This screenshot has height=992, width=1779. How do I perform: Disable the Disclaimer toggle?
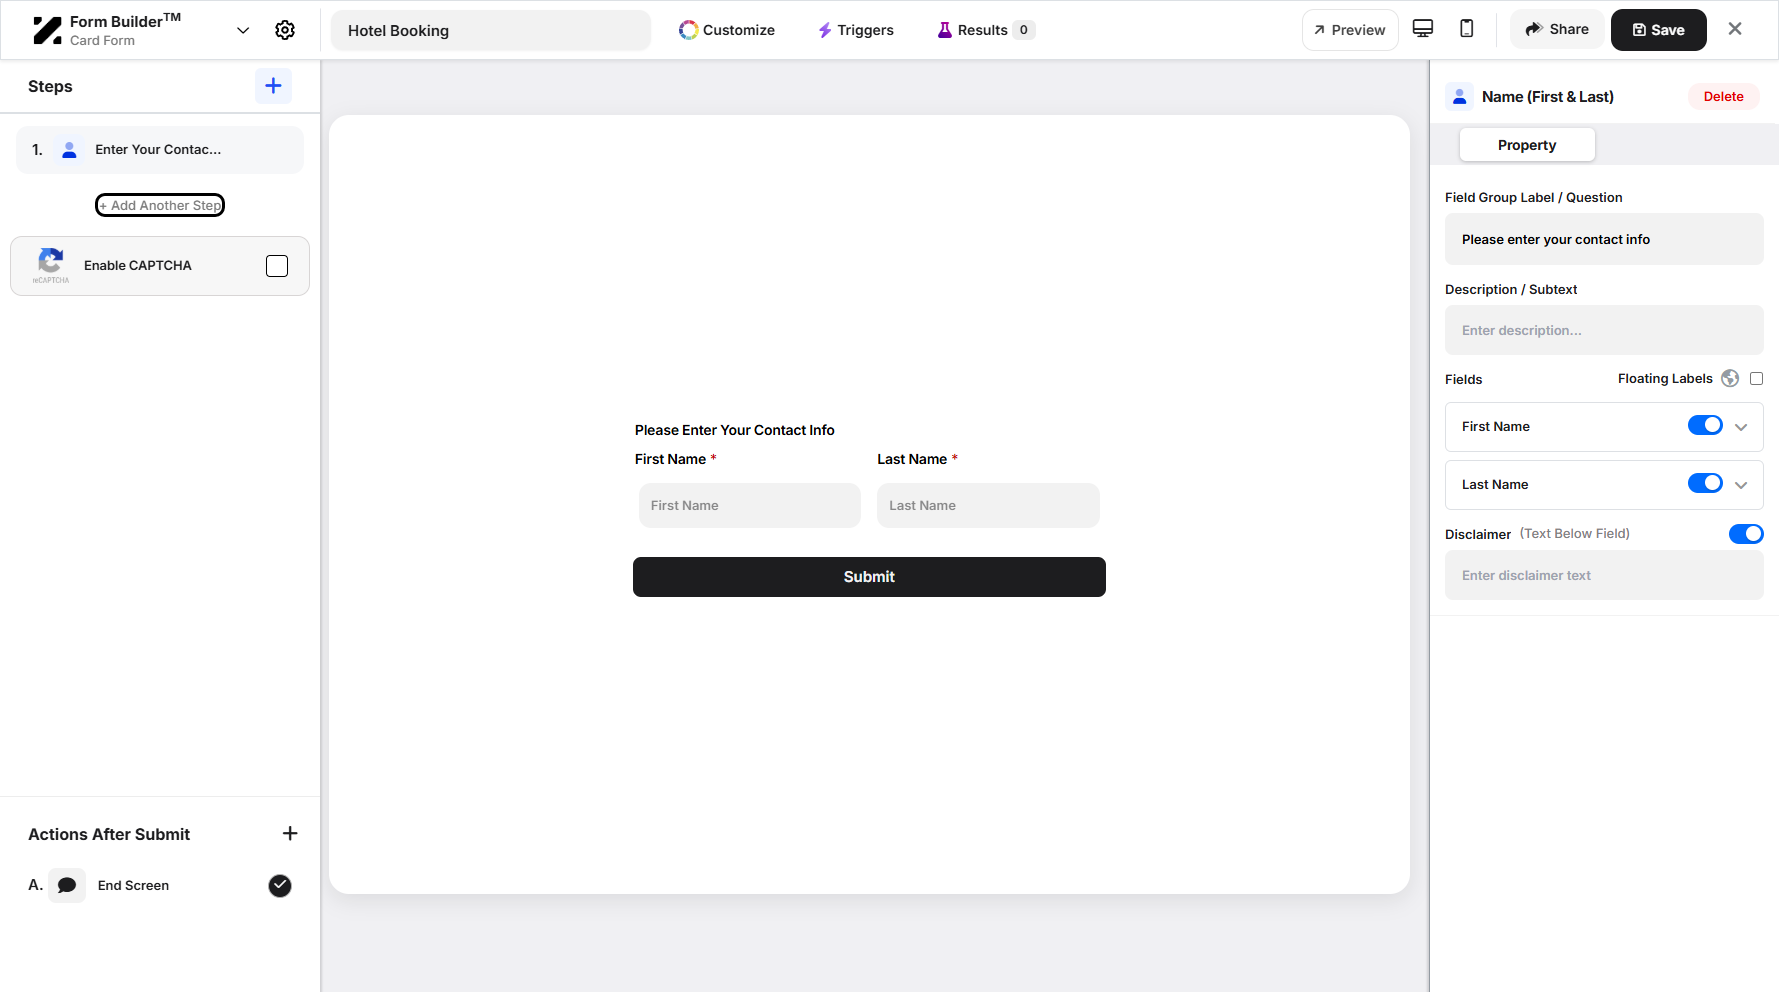1746,534
